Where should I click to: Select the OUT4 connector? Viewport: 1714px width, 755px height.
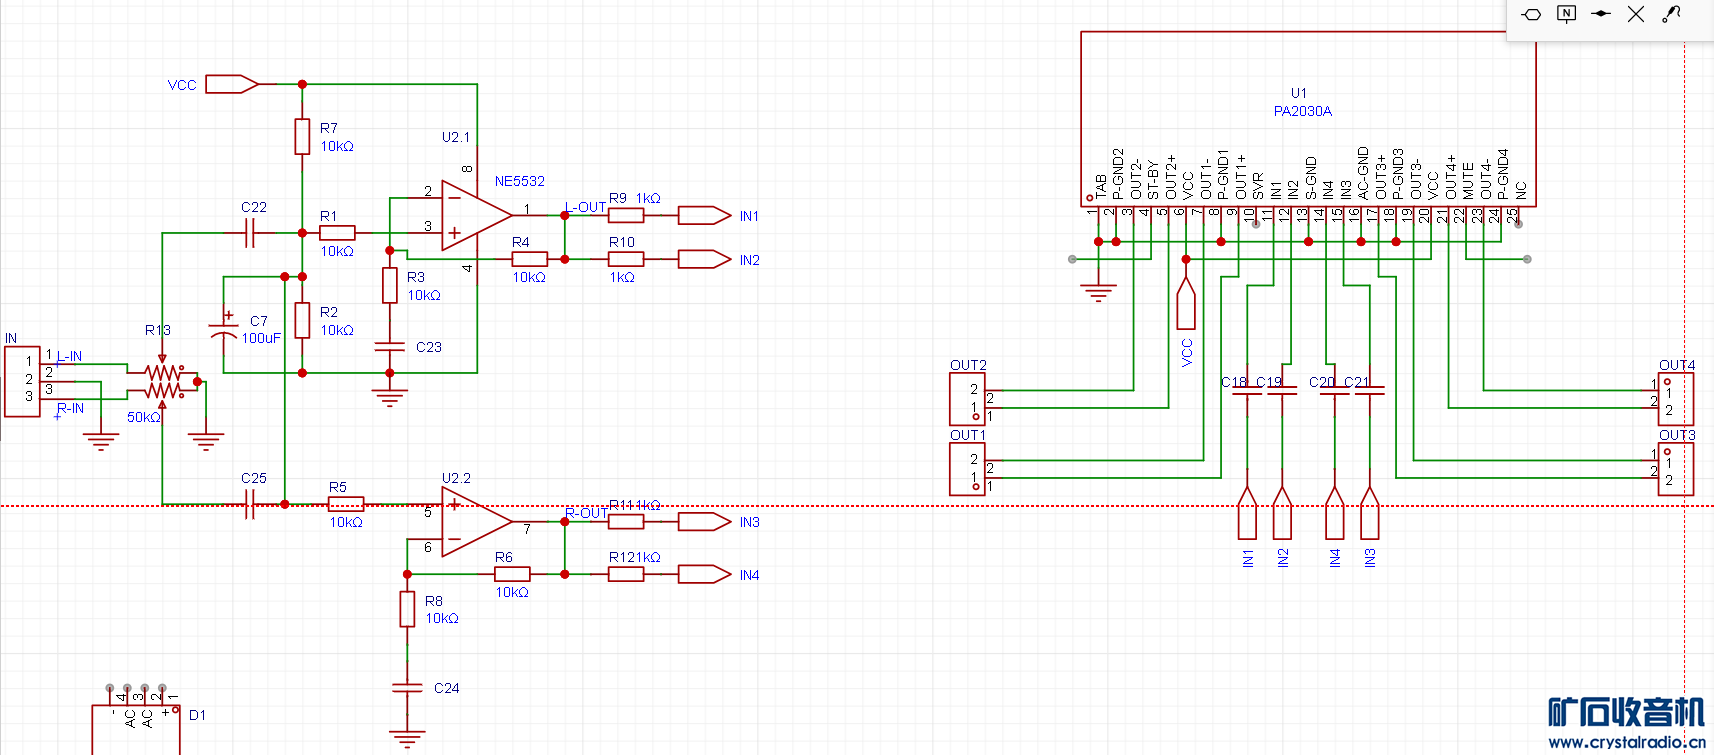(1675, 400)
